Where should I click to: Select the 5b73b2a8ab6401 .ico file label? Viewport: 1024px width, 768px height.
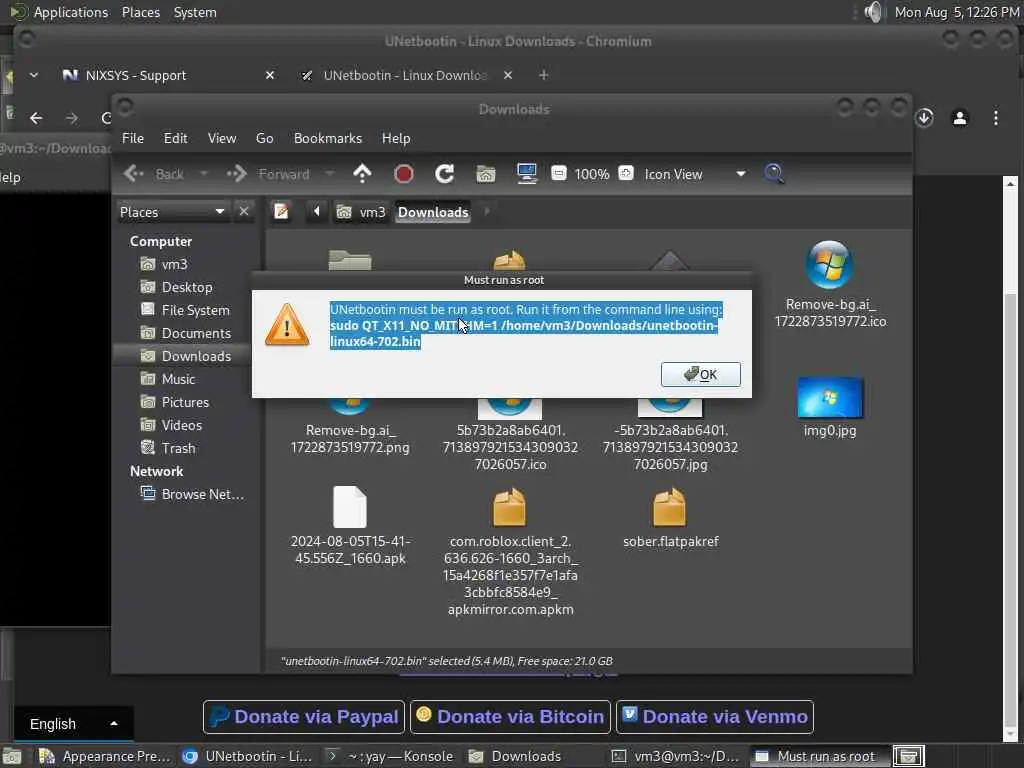click(x=510, y=447)
